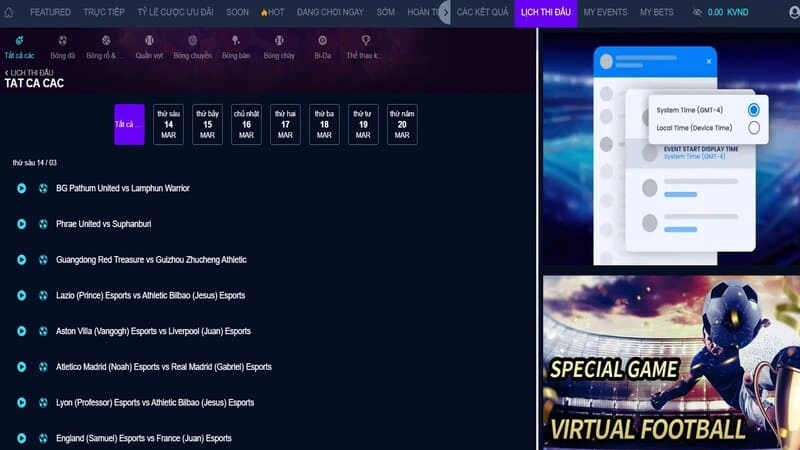Open Guangdong Red Treasure vs Guizhou match
The image size is (800, 450).
point(151,260)
